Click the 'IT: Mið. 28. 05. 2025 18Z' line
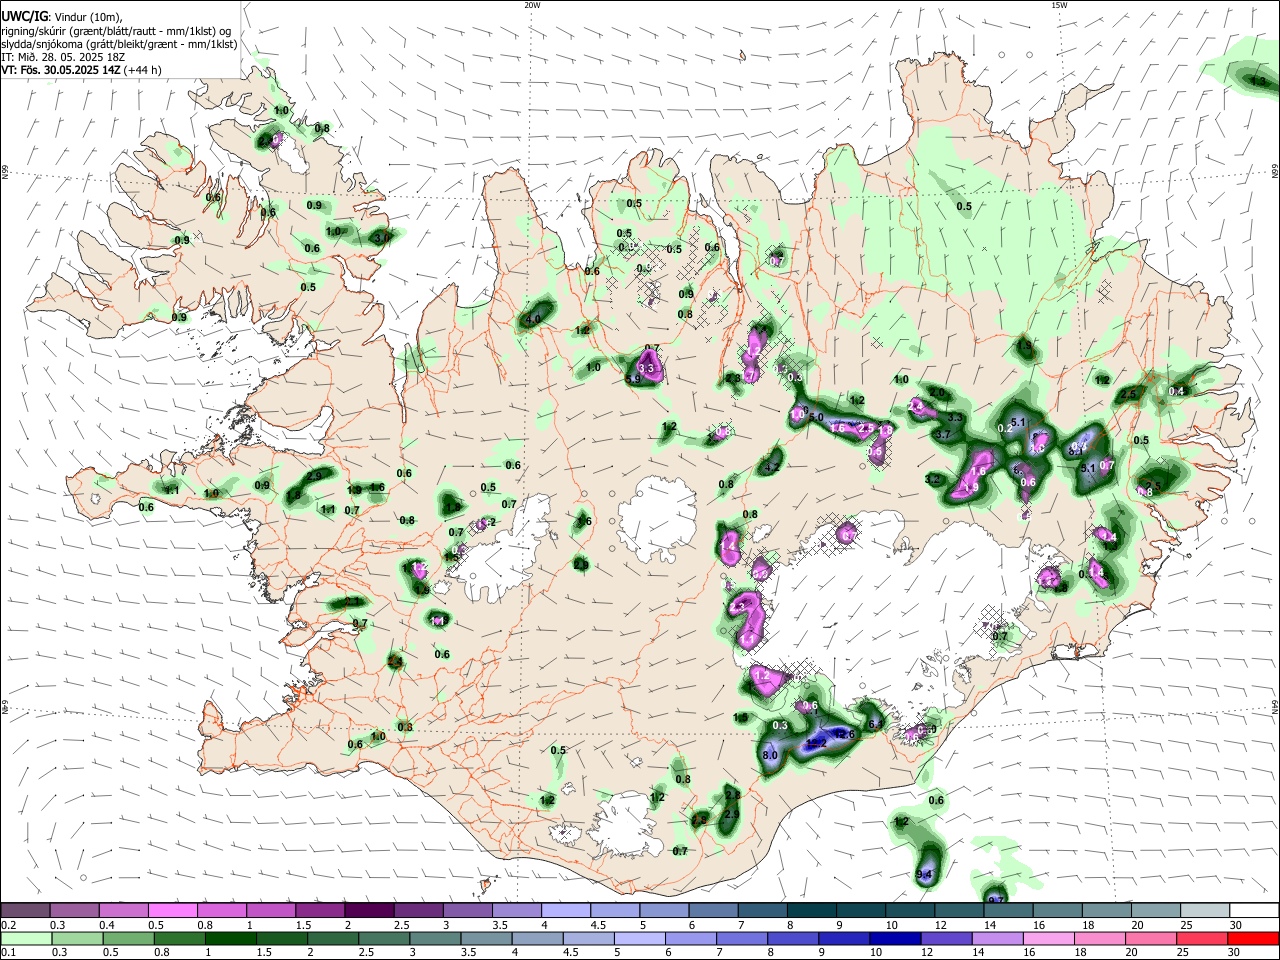 point(63,57)
